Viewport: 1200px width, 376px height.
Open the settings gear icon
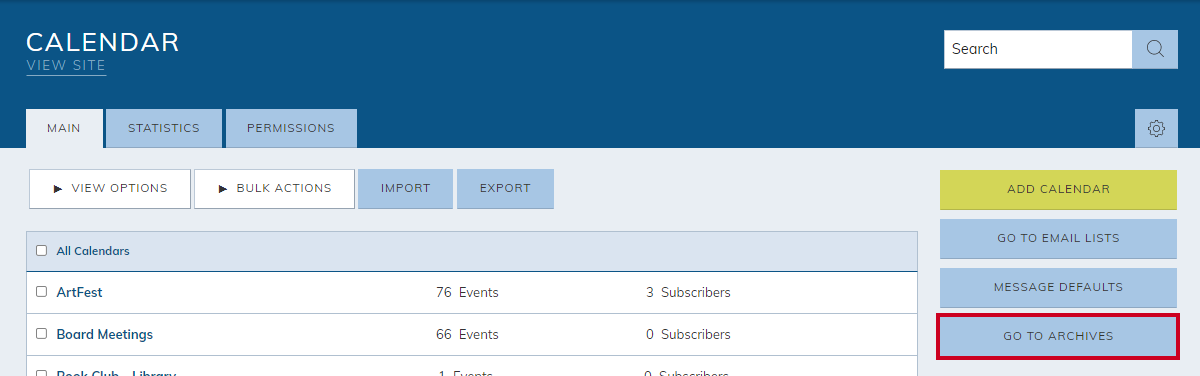point(1156,129)
